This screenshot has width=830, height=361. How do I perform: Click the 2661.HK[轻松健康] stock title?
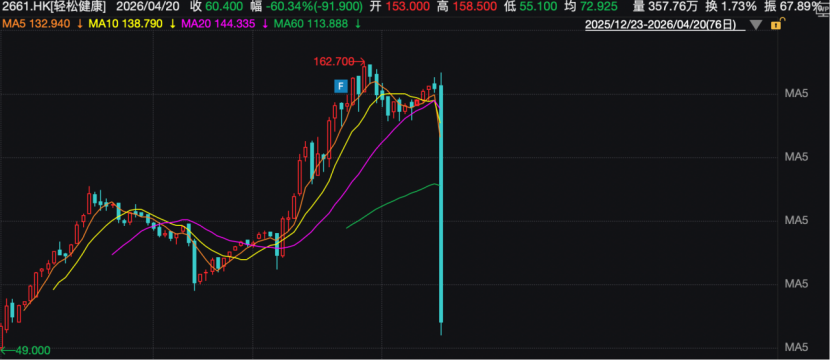pyautogui.click(x=53, y=7)
